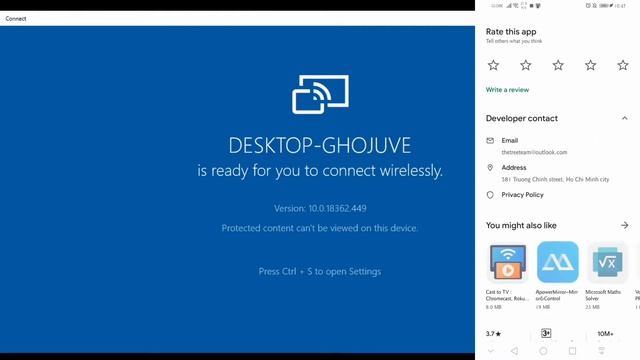Tap the 3+ content rating icon
This screenshot has width=640, height=360.
pyautogui.click(x=546, y=333)
